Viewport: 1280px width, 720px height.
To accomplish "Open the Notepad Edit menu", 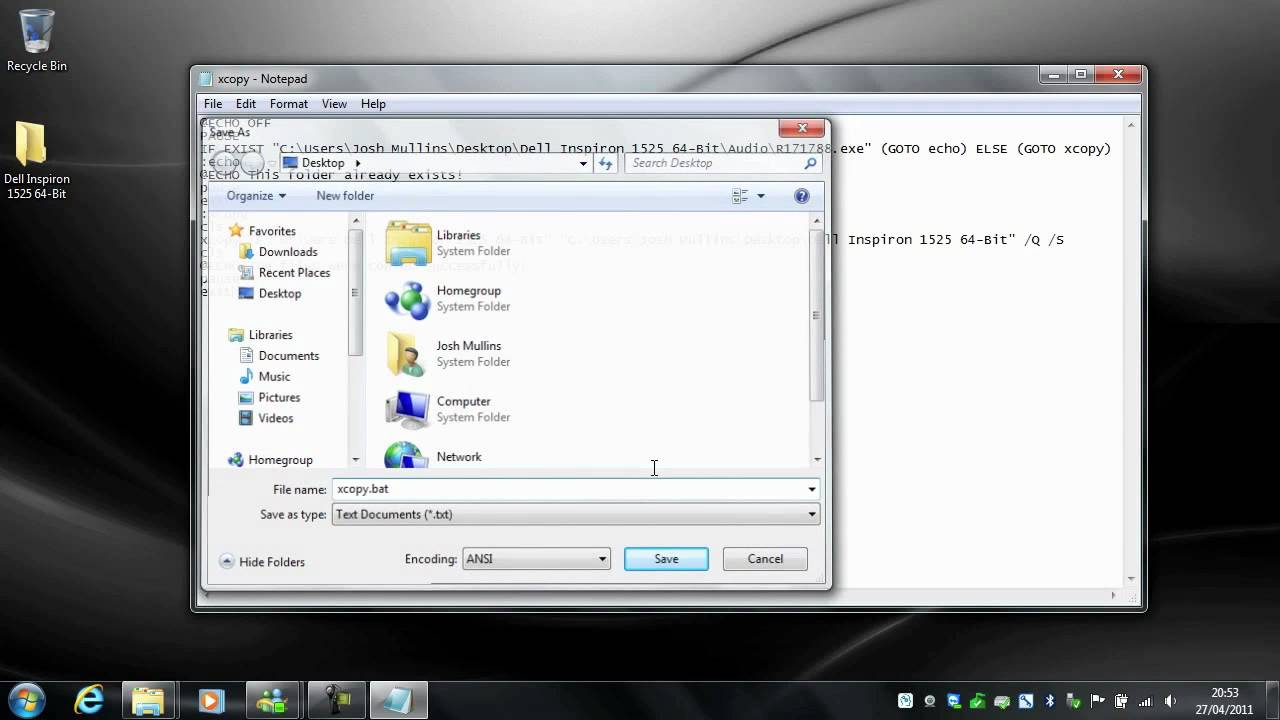I will click(246, 104).
